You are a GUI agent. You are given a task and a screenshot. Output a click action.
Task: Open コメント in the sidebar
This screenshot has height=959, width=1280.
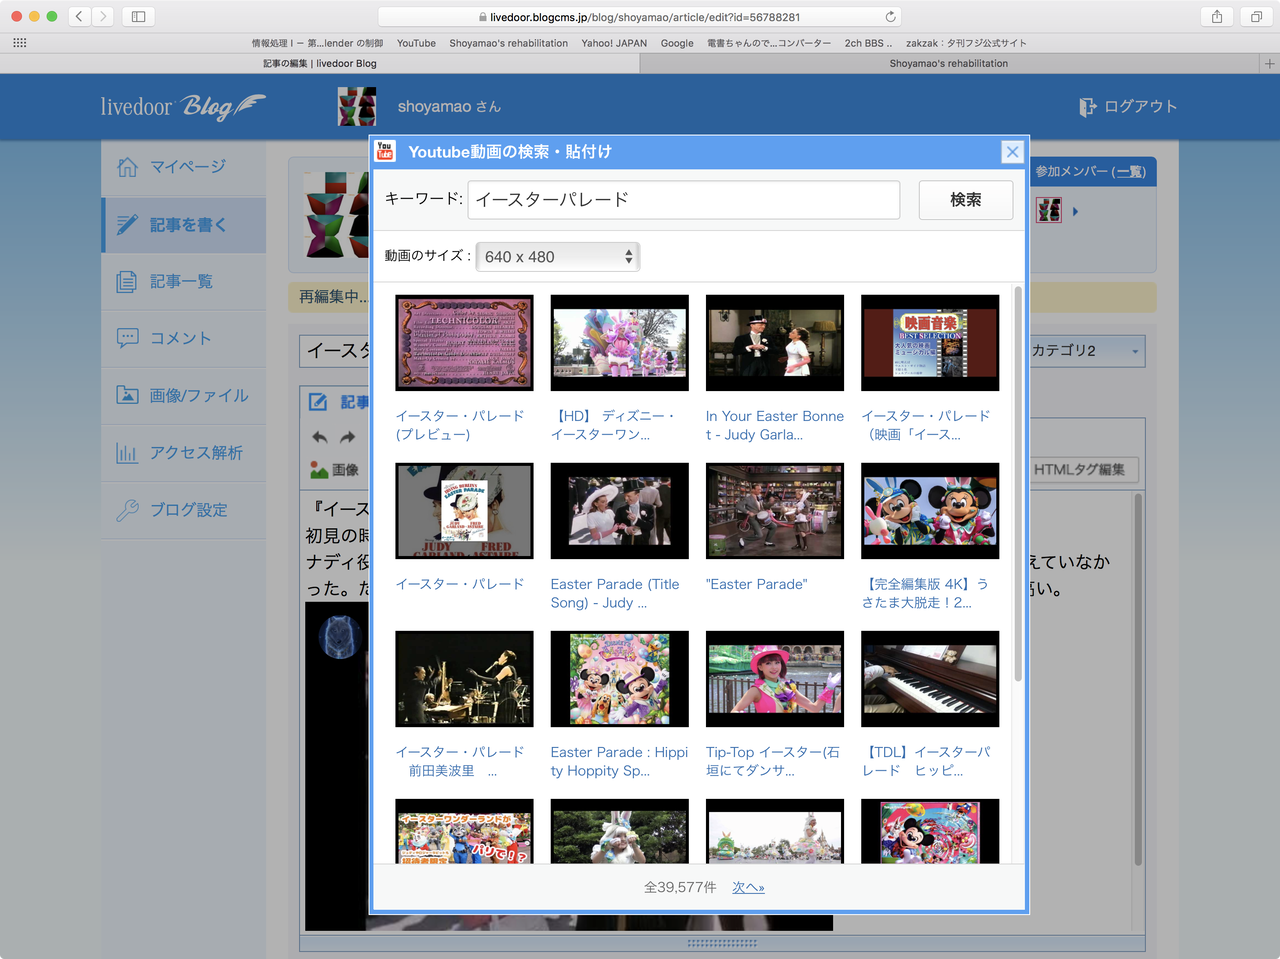coord(184,339)
